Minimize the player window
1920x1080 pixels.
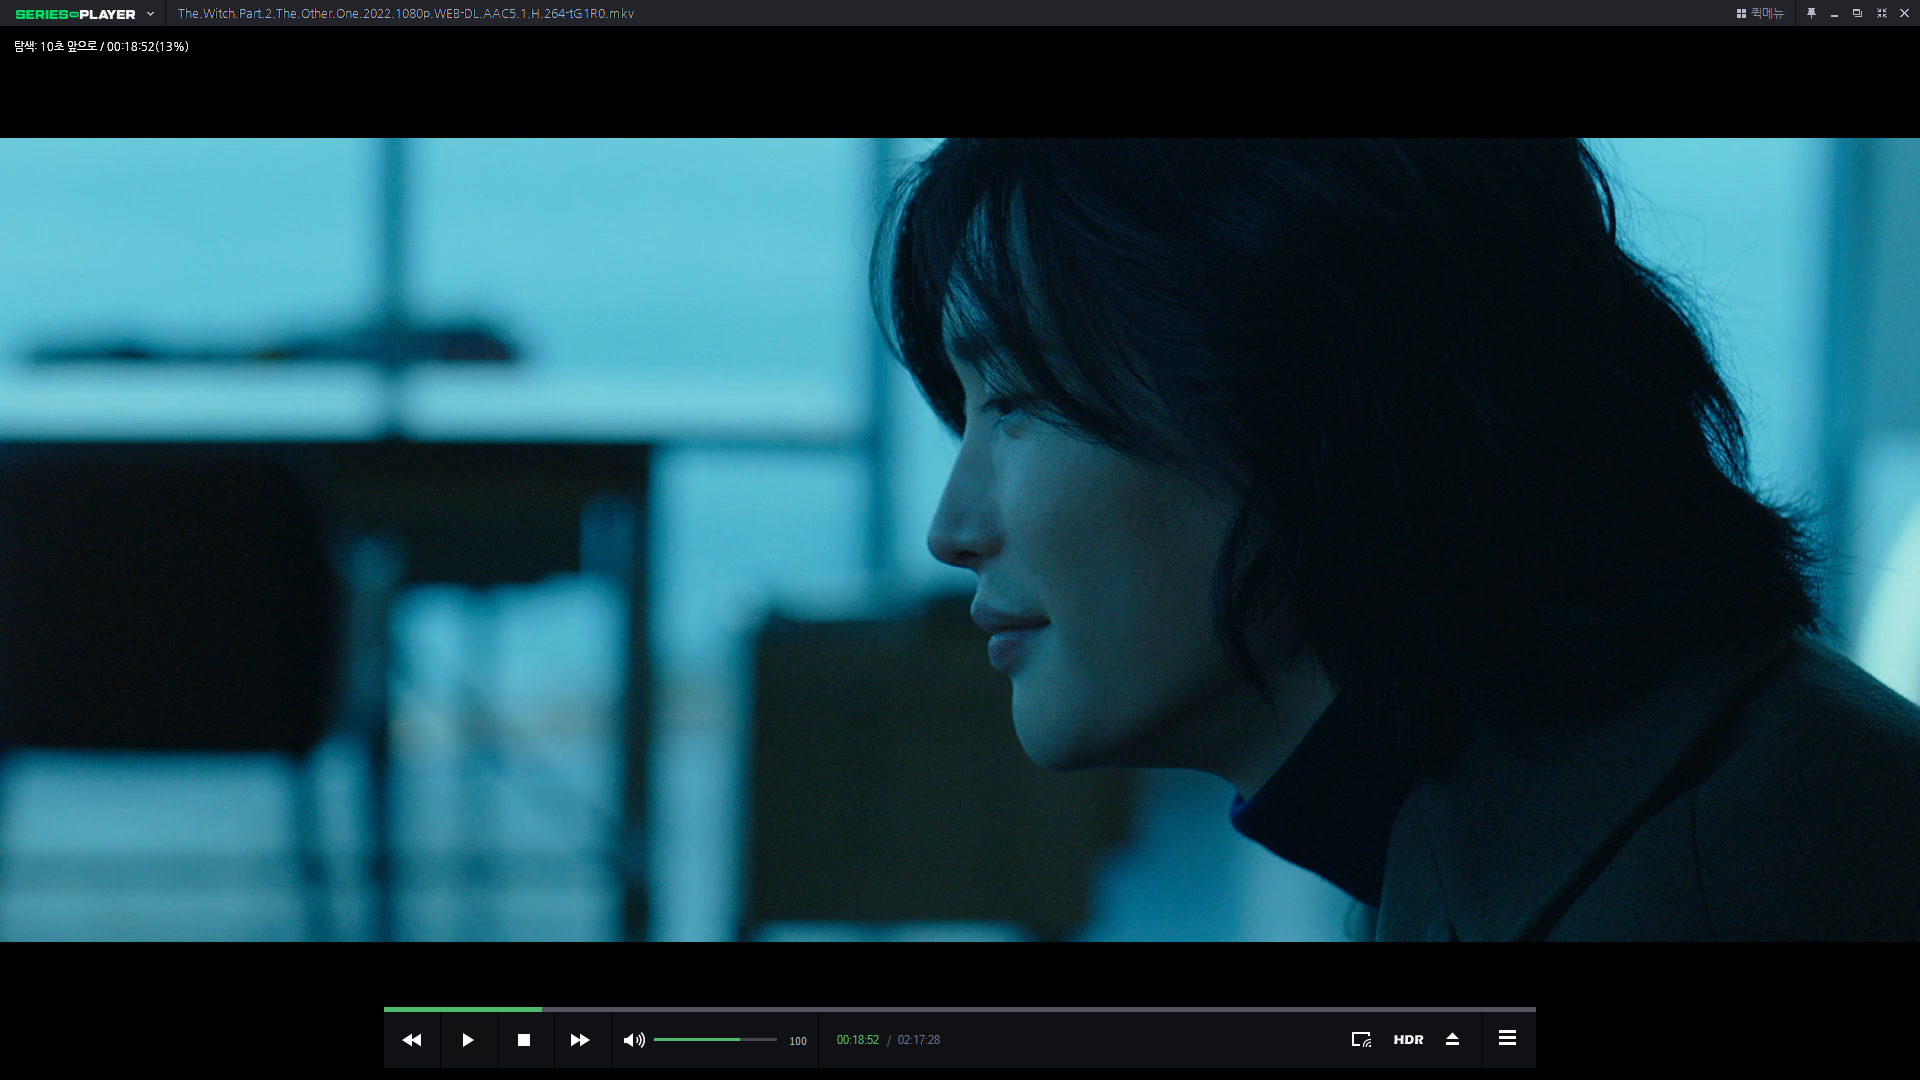click(1834, 14)
